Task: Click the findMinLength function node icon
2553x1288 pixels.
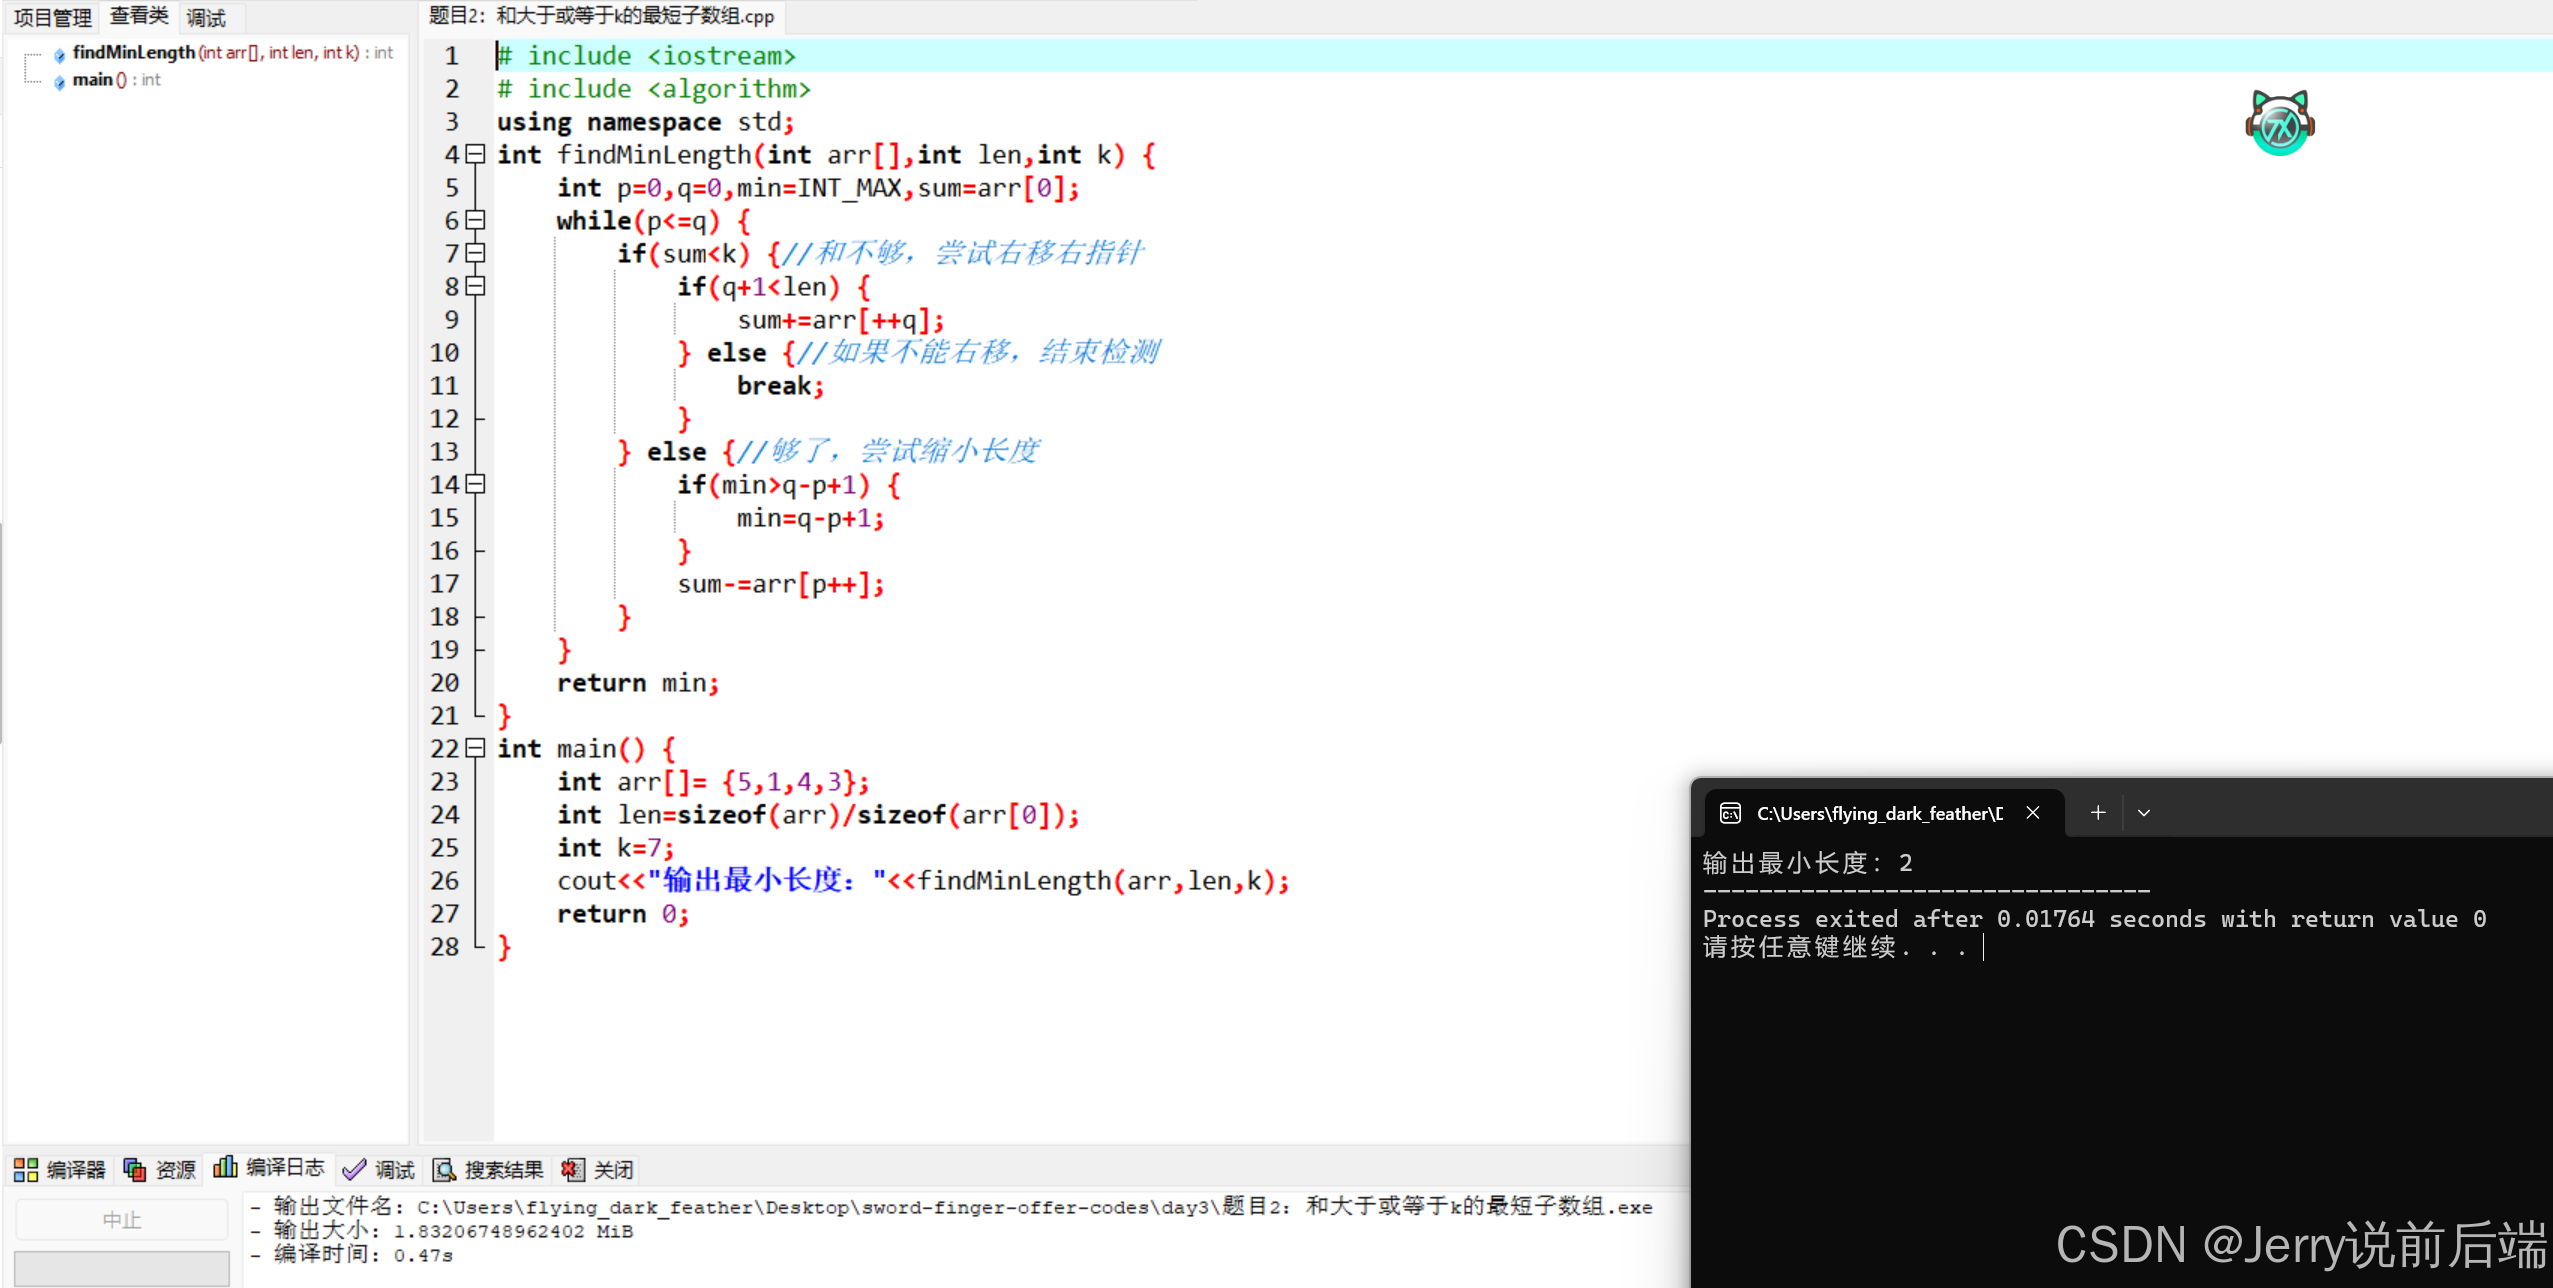Action: (60, 54)
